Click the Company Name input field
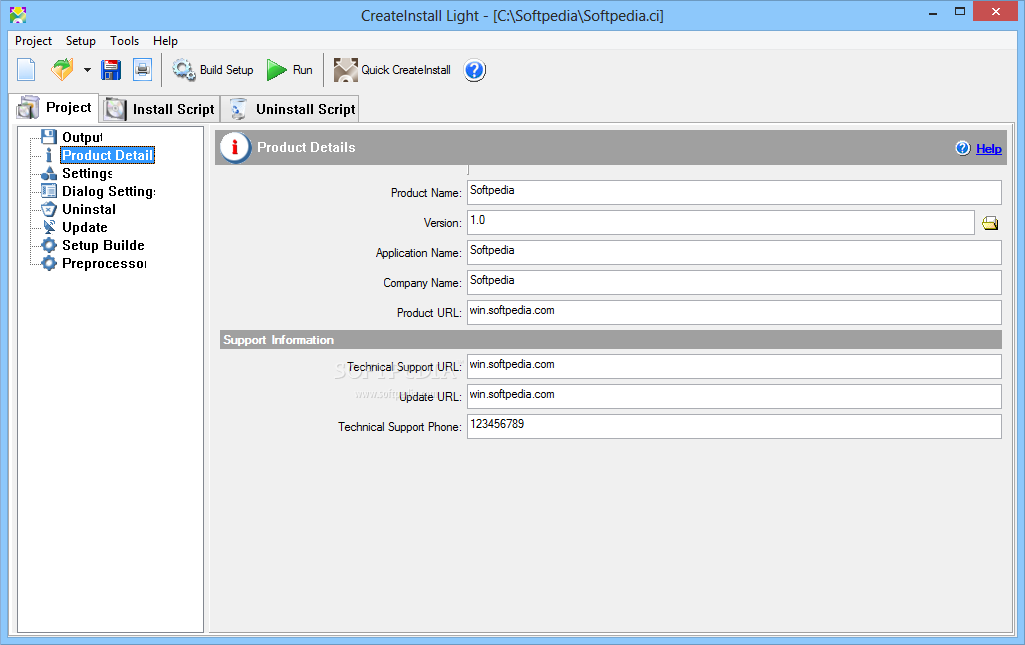Viewport: 1025px width, 645px height. [x=734, y=282]
